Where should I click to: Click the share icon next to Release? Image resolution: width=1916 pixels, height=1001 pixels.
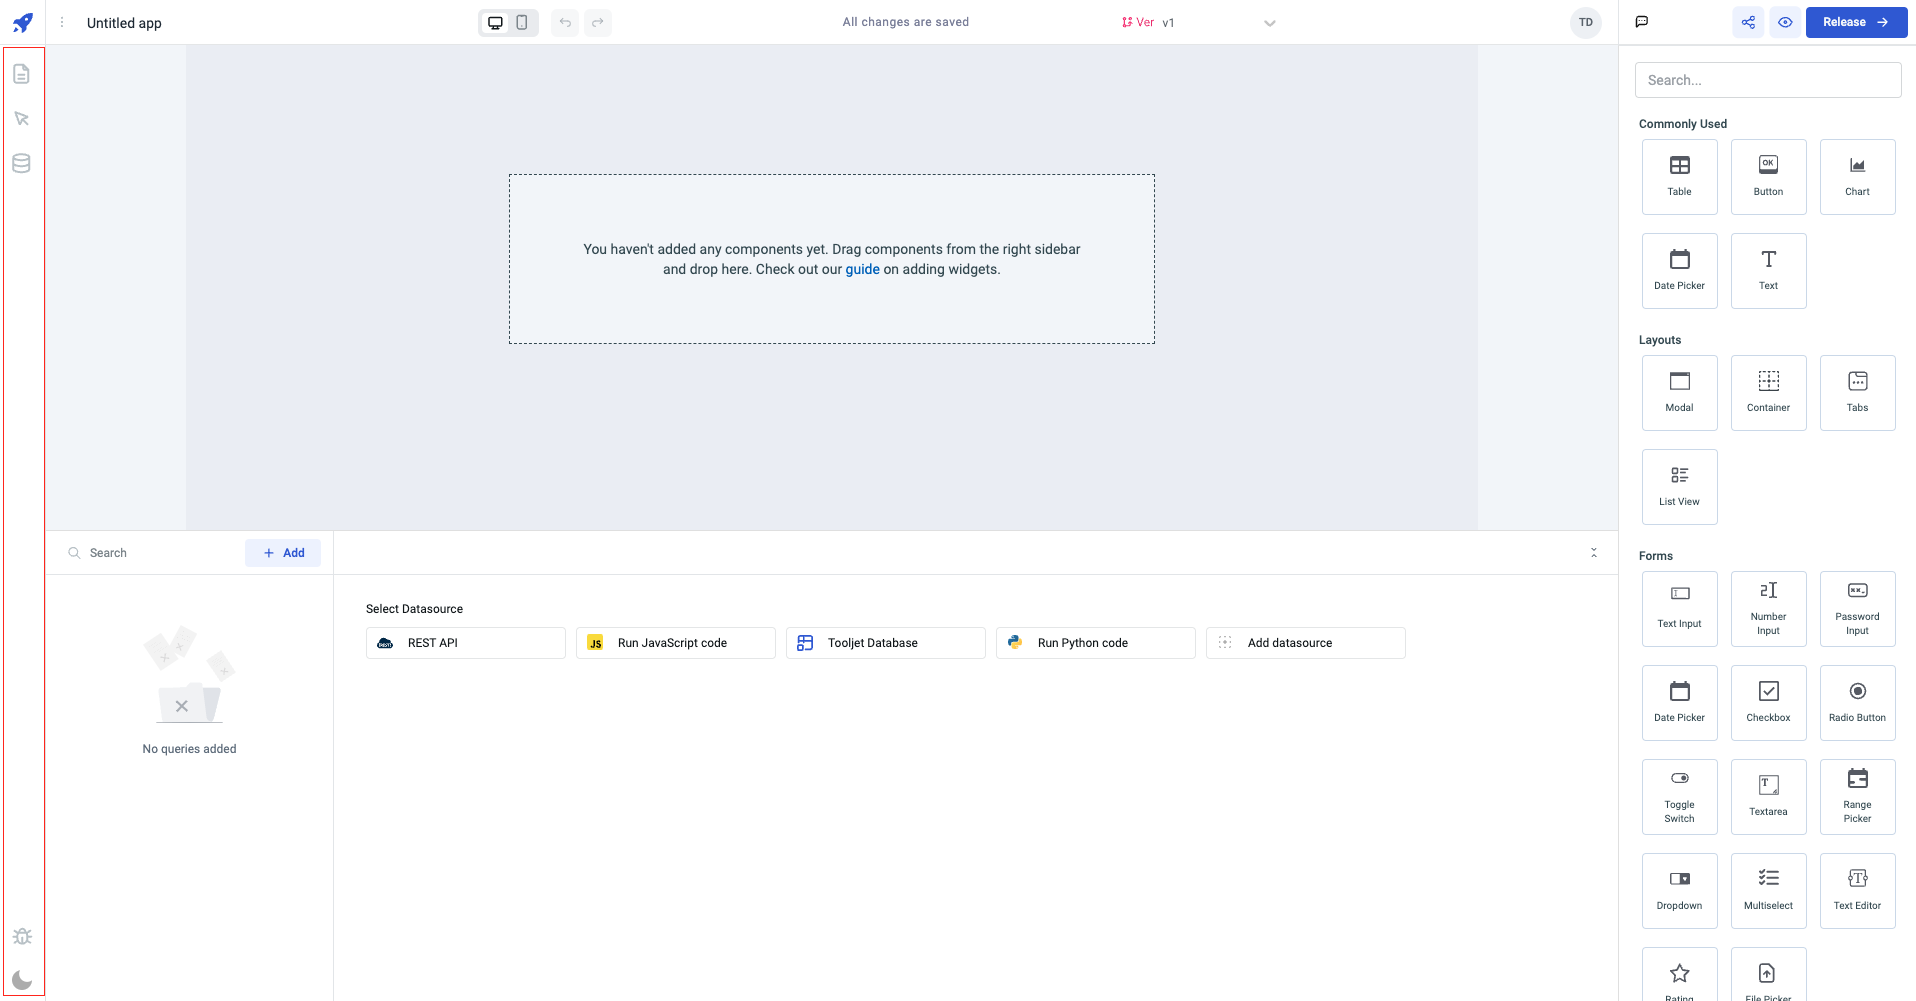click(x=1748, y=22)
